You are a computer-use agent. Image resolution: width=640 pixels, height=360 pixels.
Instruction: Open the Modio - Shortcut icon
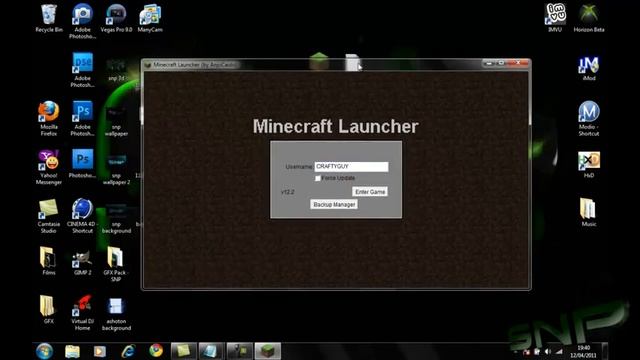point(589,118)
